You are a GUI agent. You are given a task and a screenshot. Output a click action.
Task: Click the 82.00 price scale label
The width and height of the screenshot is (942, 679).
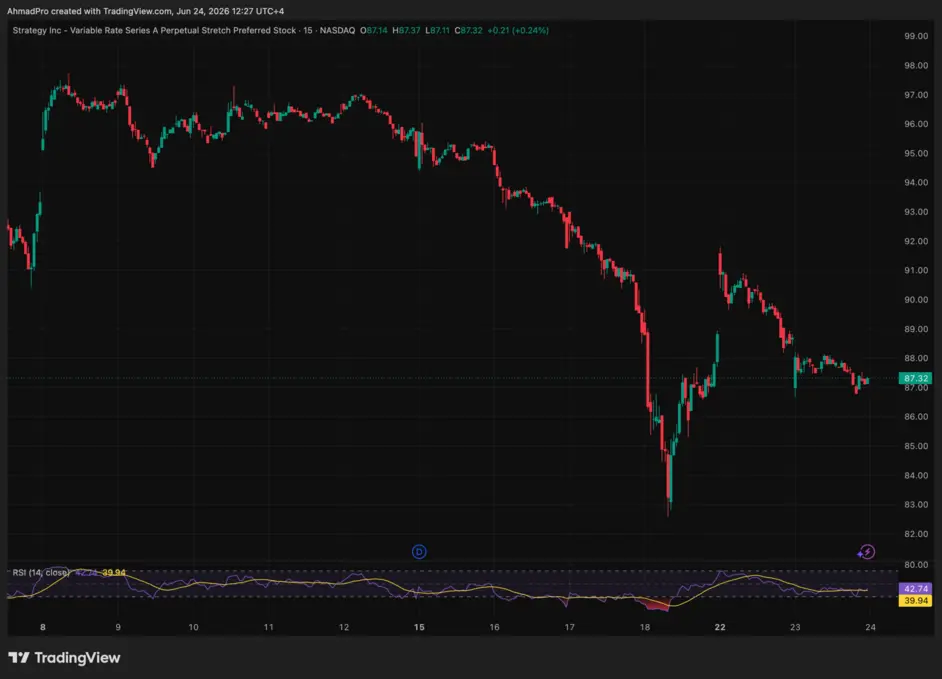[916, 534]
